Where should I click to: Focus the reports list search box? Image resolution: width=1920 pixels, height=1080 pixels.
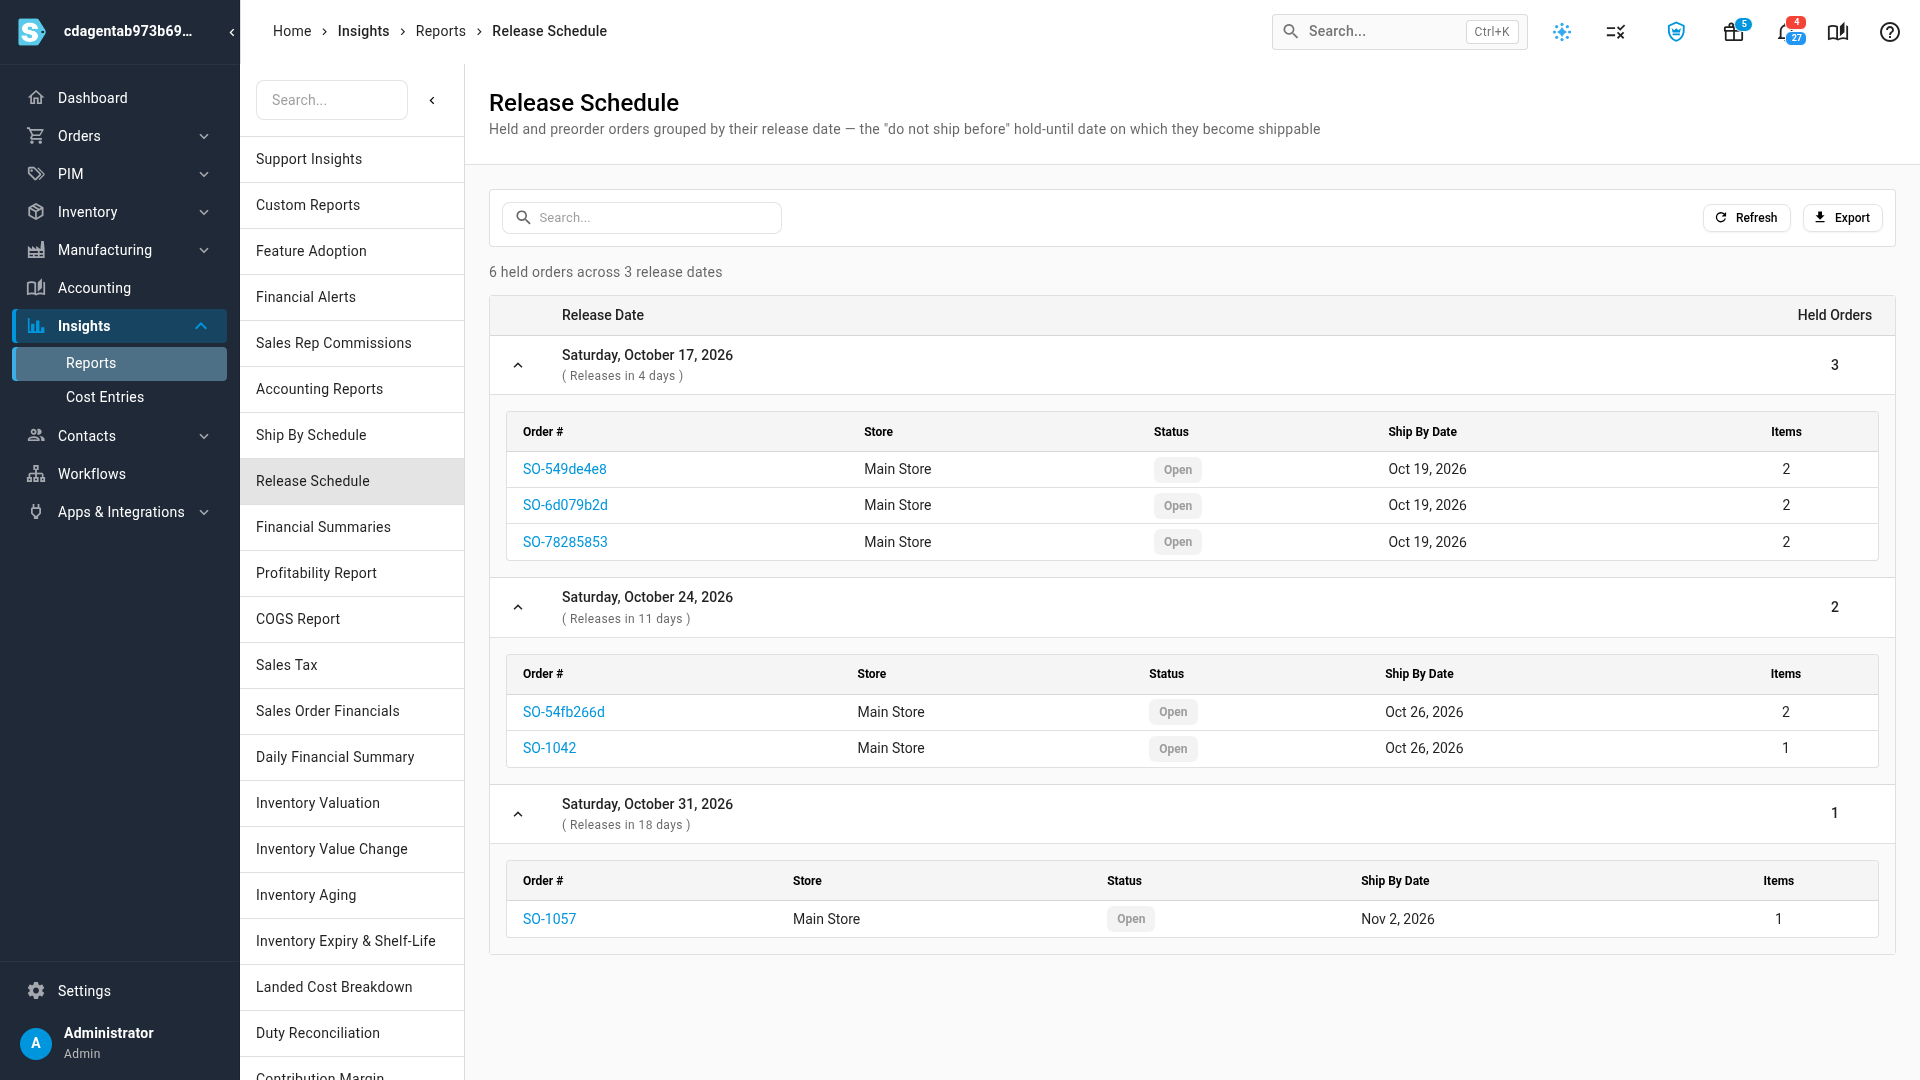coord(332,100)
